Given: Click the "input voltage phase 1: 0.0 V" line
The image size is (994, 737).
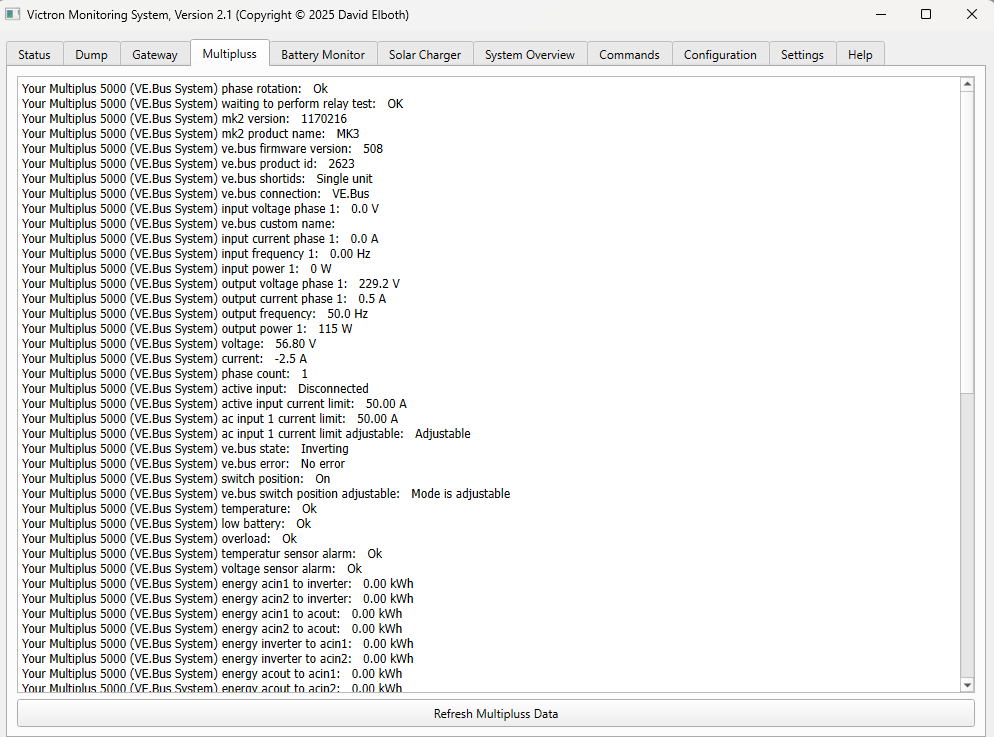Looking at the screenshot, I should coord(200,208).
